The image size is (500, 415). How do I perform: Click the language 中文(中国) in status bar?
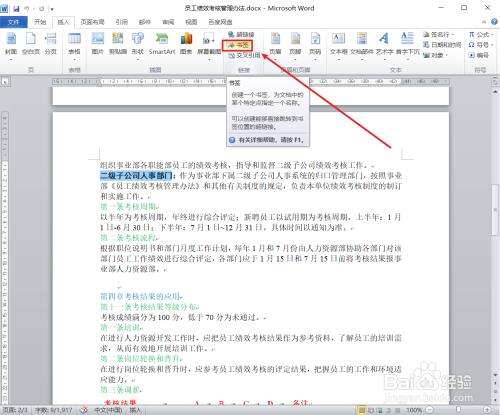point(107,410)
